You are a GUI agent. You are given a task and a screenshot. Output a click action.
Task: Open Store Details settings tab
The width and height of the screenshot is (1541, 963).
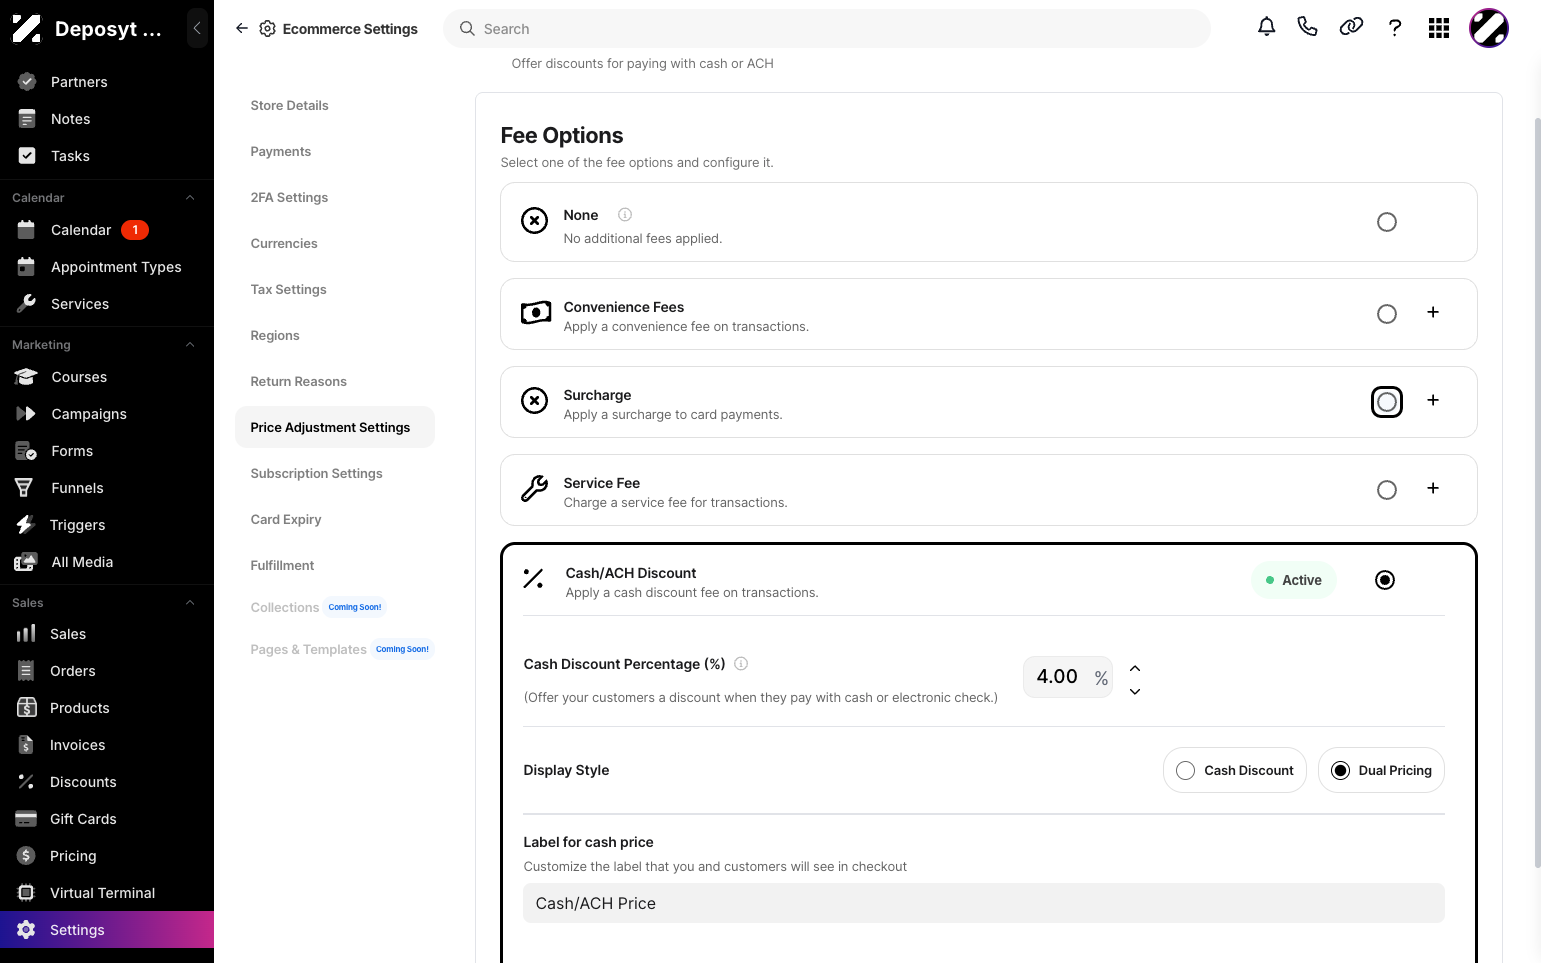289,105
